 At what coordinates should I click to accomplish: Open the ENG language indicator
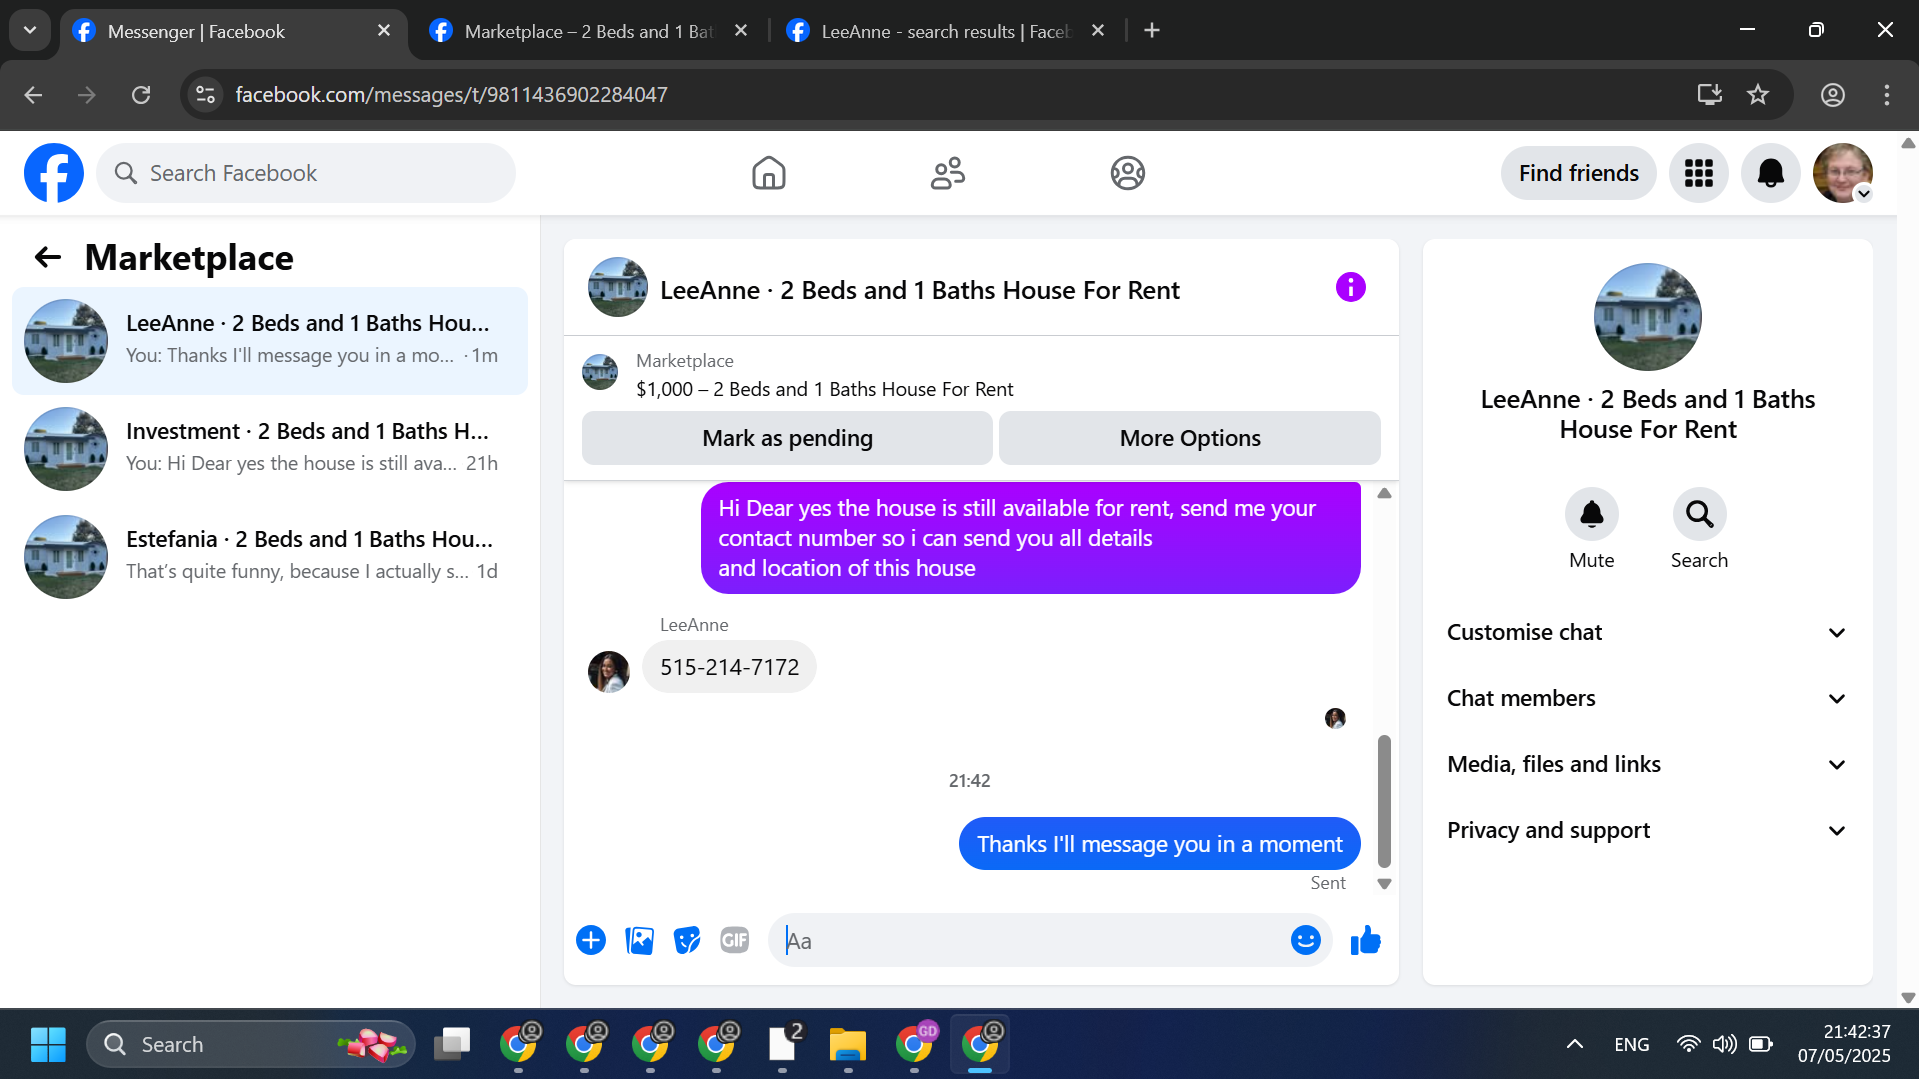[x=1631, y=1044]
